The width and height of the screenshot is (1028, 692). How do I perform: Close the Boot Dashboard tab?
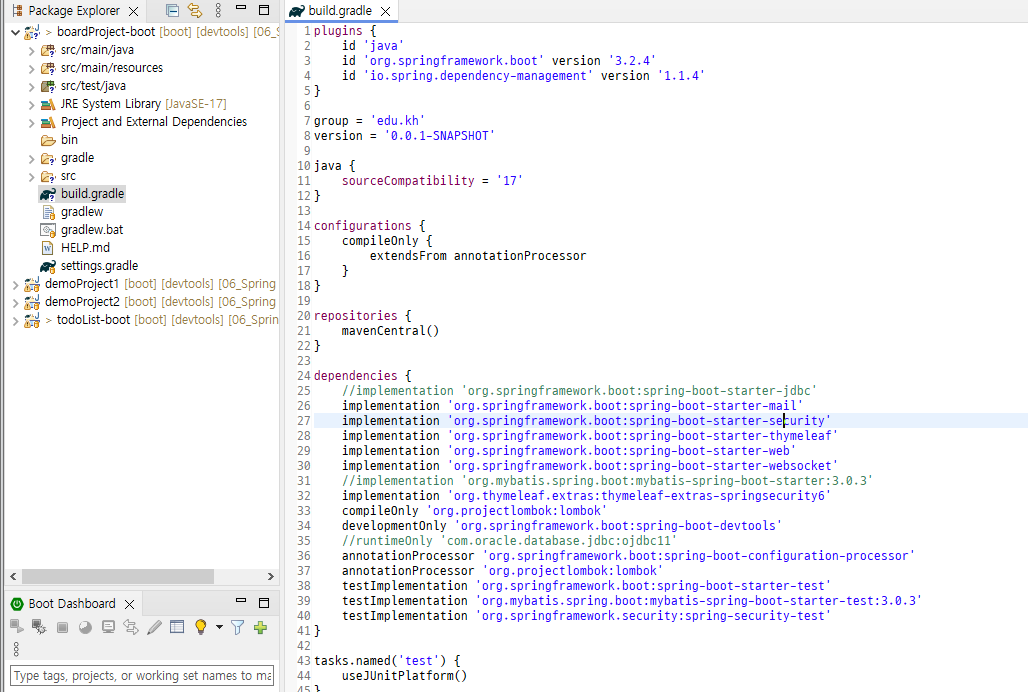pyautogui.click(x=130, y=604)
